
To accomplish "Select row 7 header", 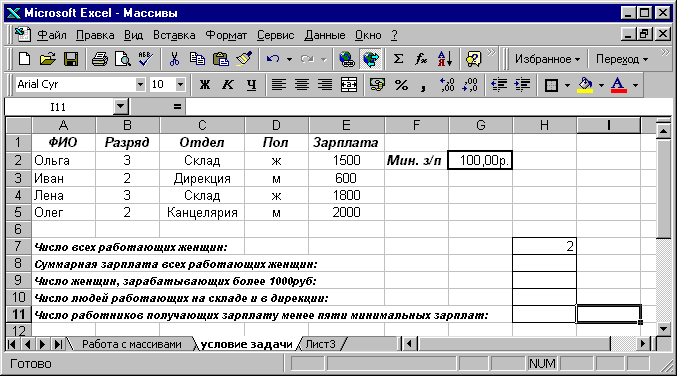I will pos(18,246).
